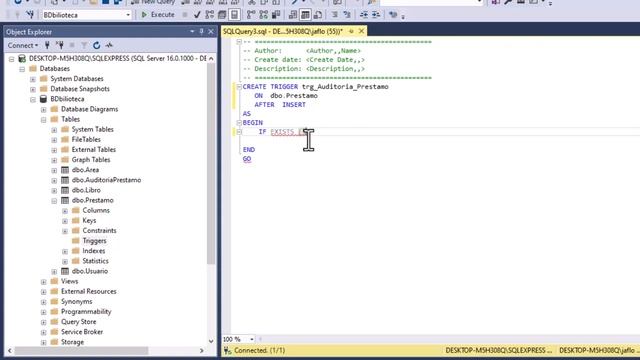Select the Triggers folder
Screen dimensions: 640x360
tap(94, 241)
